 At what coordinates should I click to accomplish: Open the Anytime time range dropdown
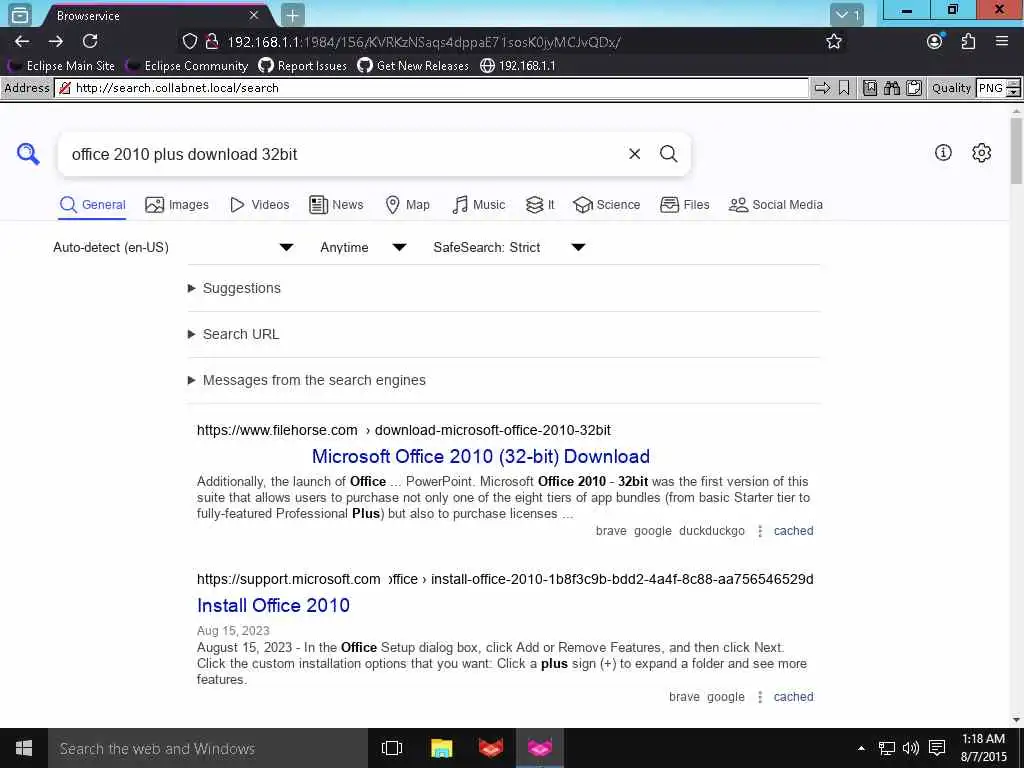(363, 248)
